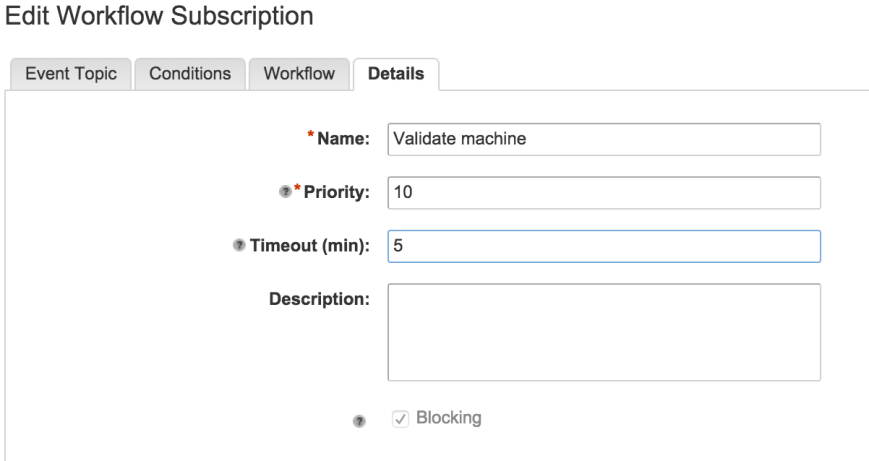The image size is (869, 461).
Task: Click into the Priority input field
Action: coord(604,192)
